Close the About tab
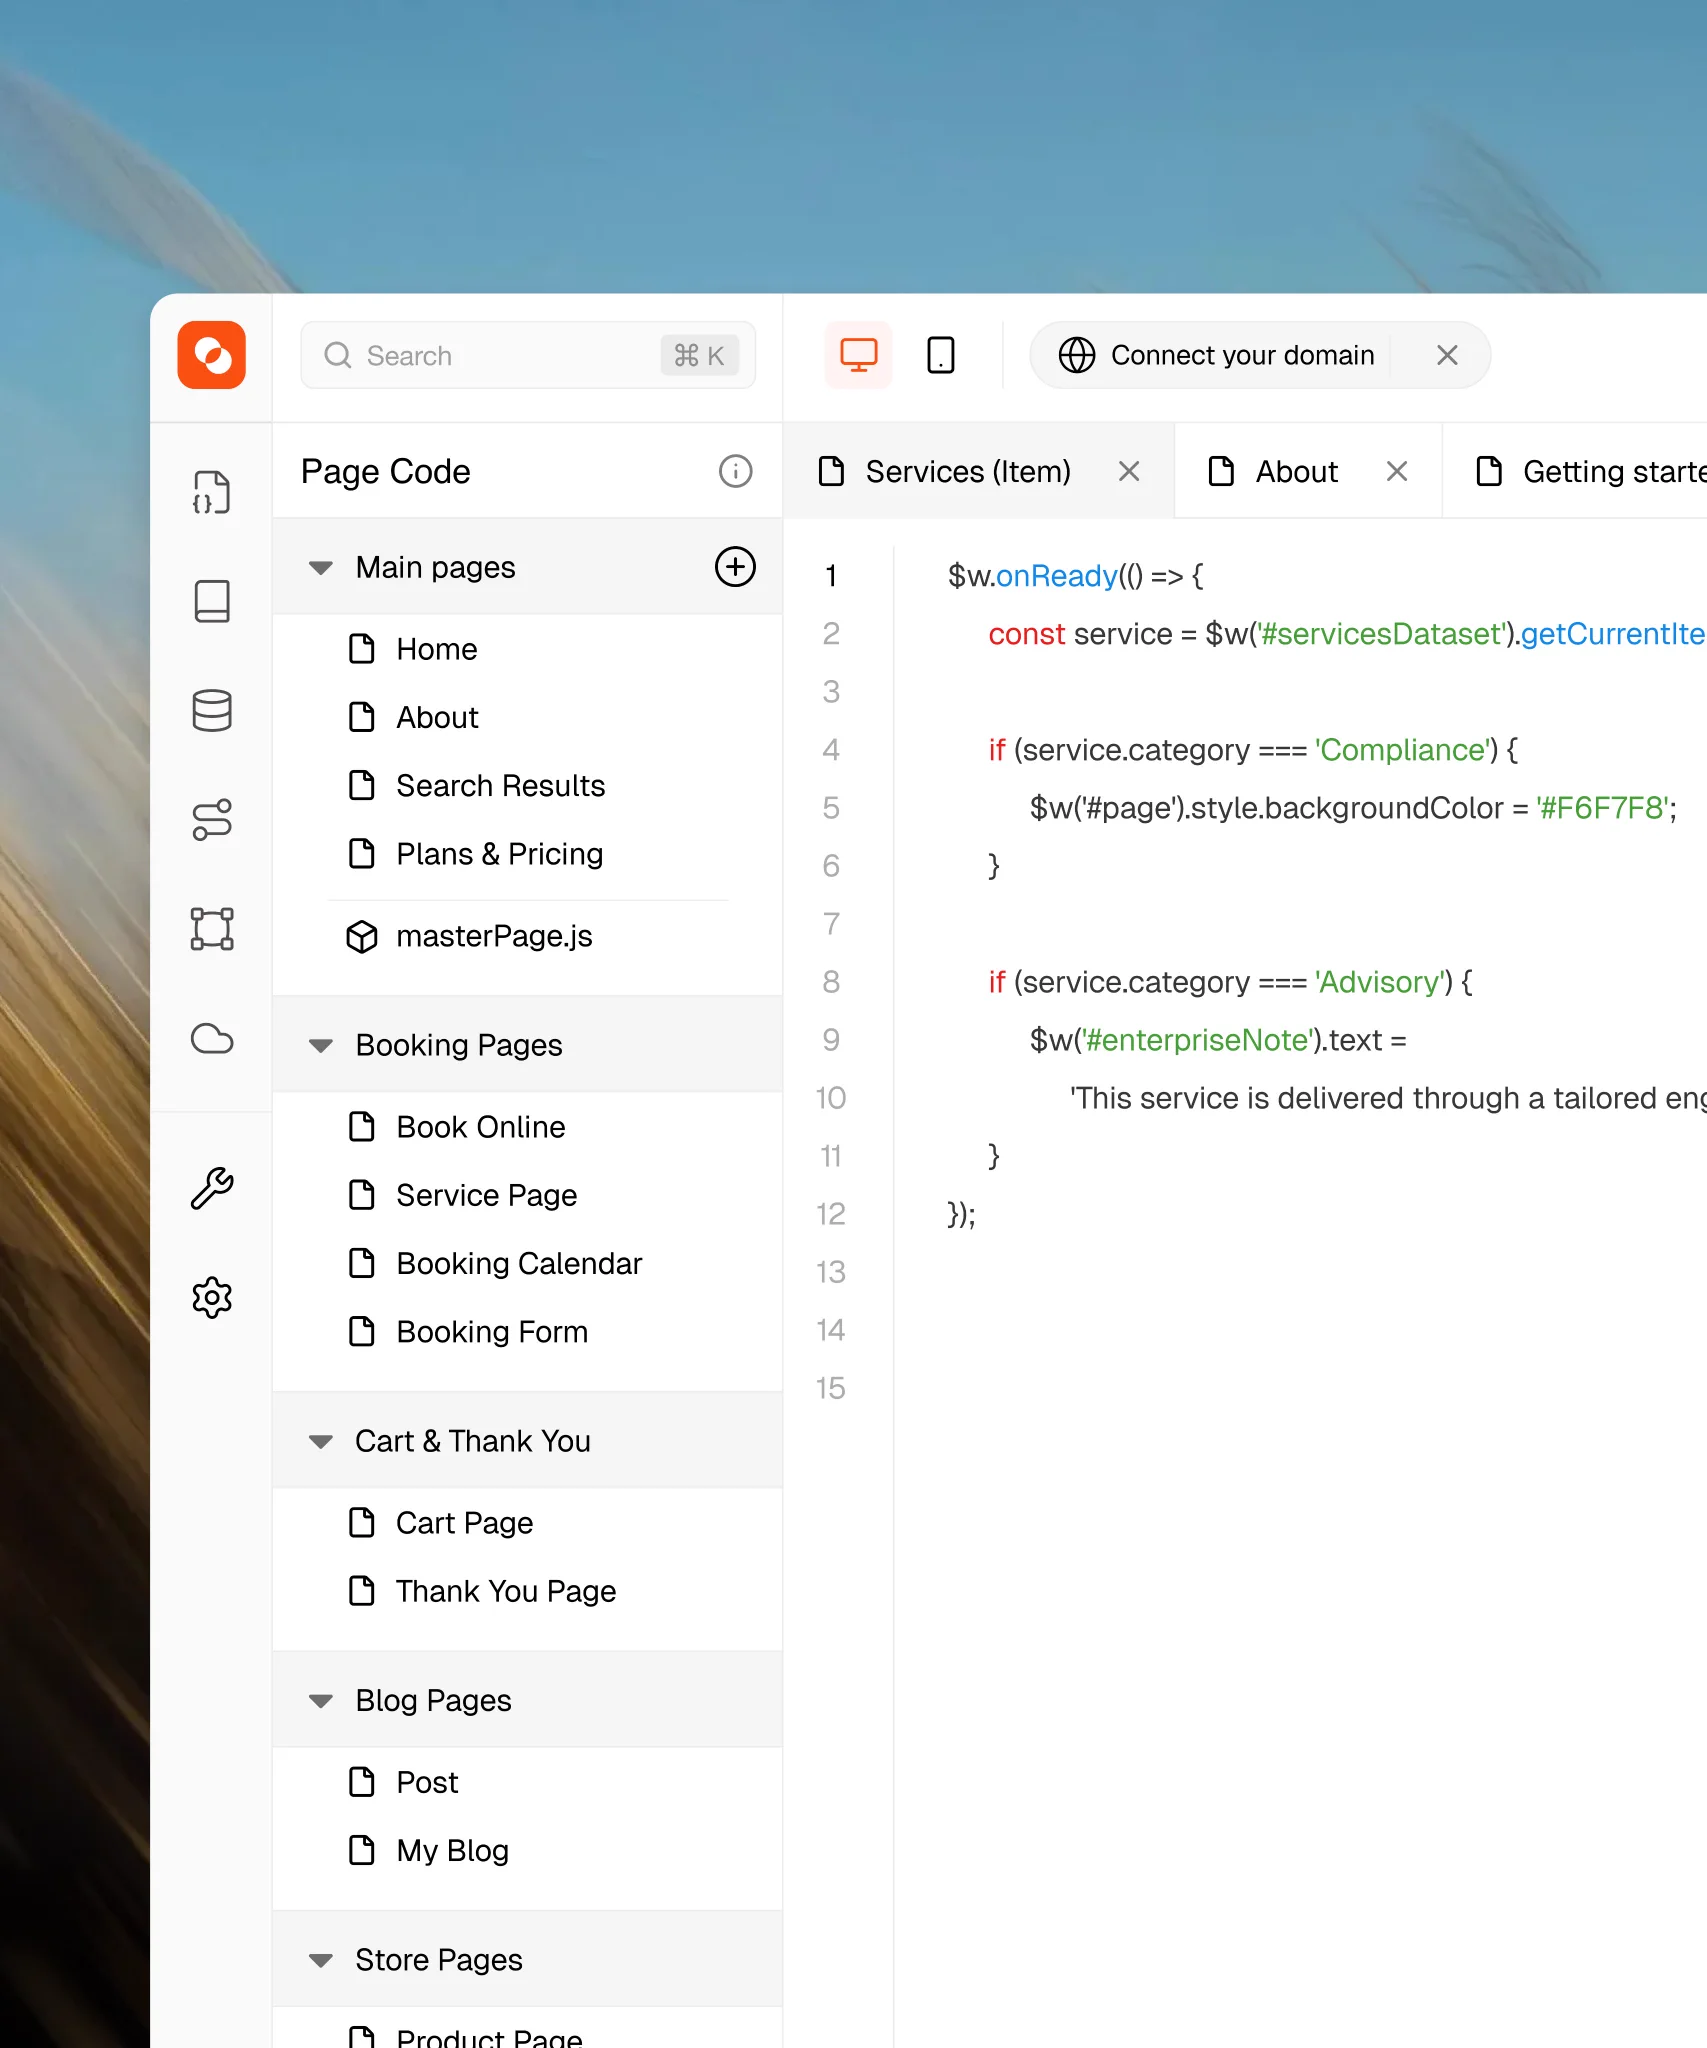Screen dimensions: 1707x2048 click(x=1397, y=471)
